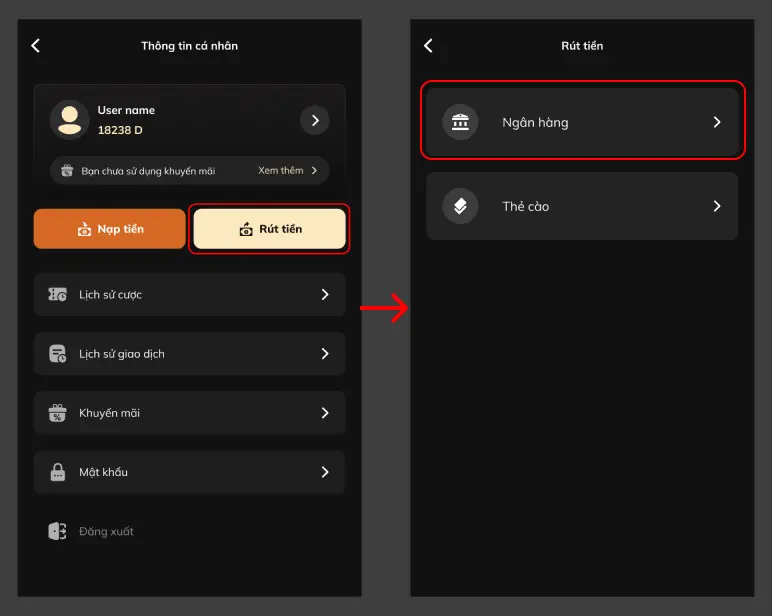
Task: Tap the Nạp tiền deposit button
Action: click(110, 229)
